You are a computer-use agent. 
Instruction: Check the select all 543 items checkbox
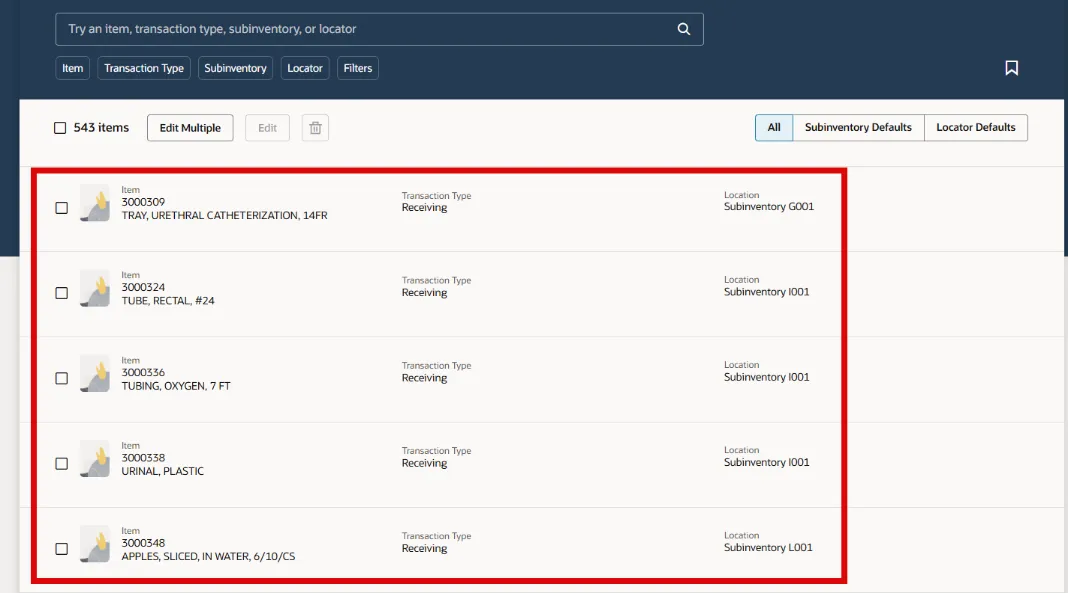click(60, 128)
